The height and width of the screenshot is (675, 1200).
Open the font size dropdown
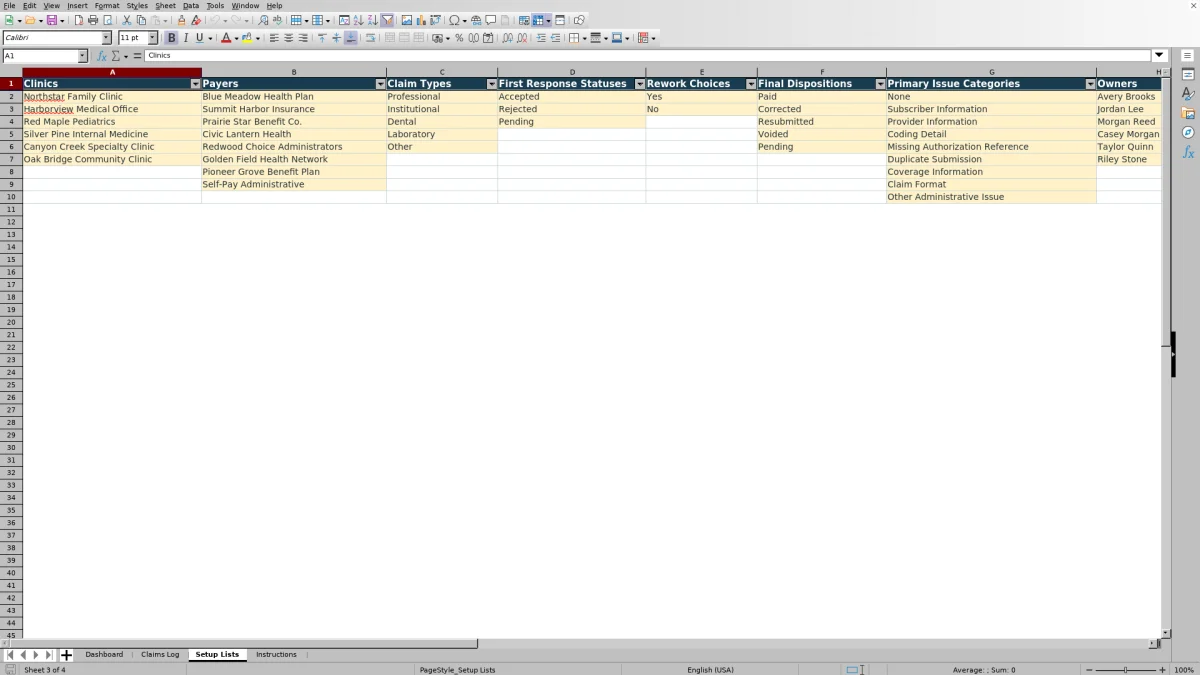pyautogui.click(x=152, y=38)
